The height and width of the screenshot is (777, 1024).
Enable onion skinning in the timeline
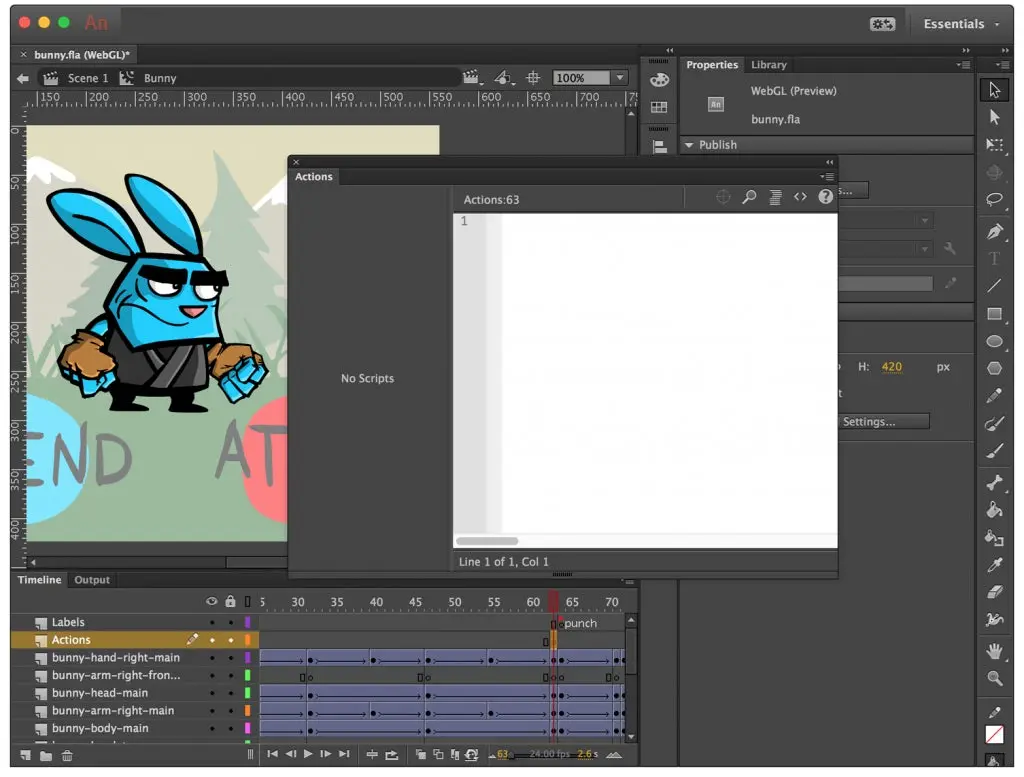[x=421, y=756]
